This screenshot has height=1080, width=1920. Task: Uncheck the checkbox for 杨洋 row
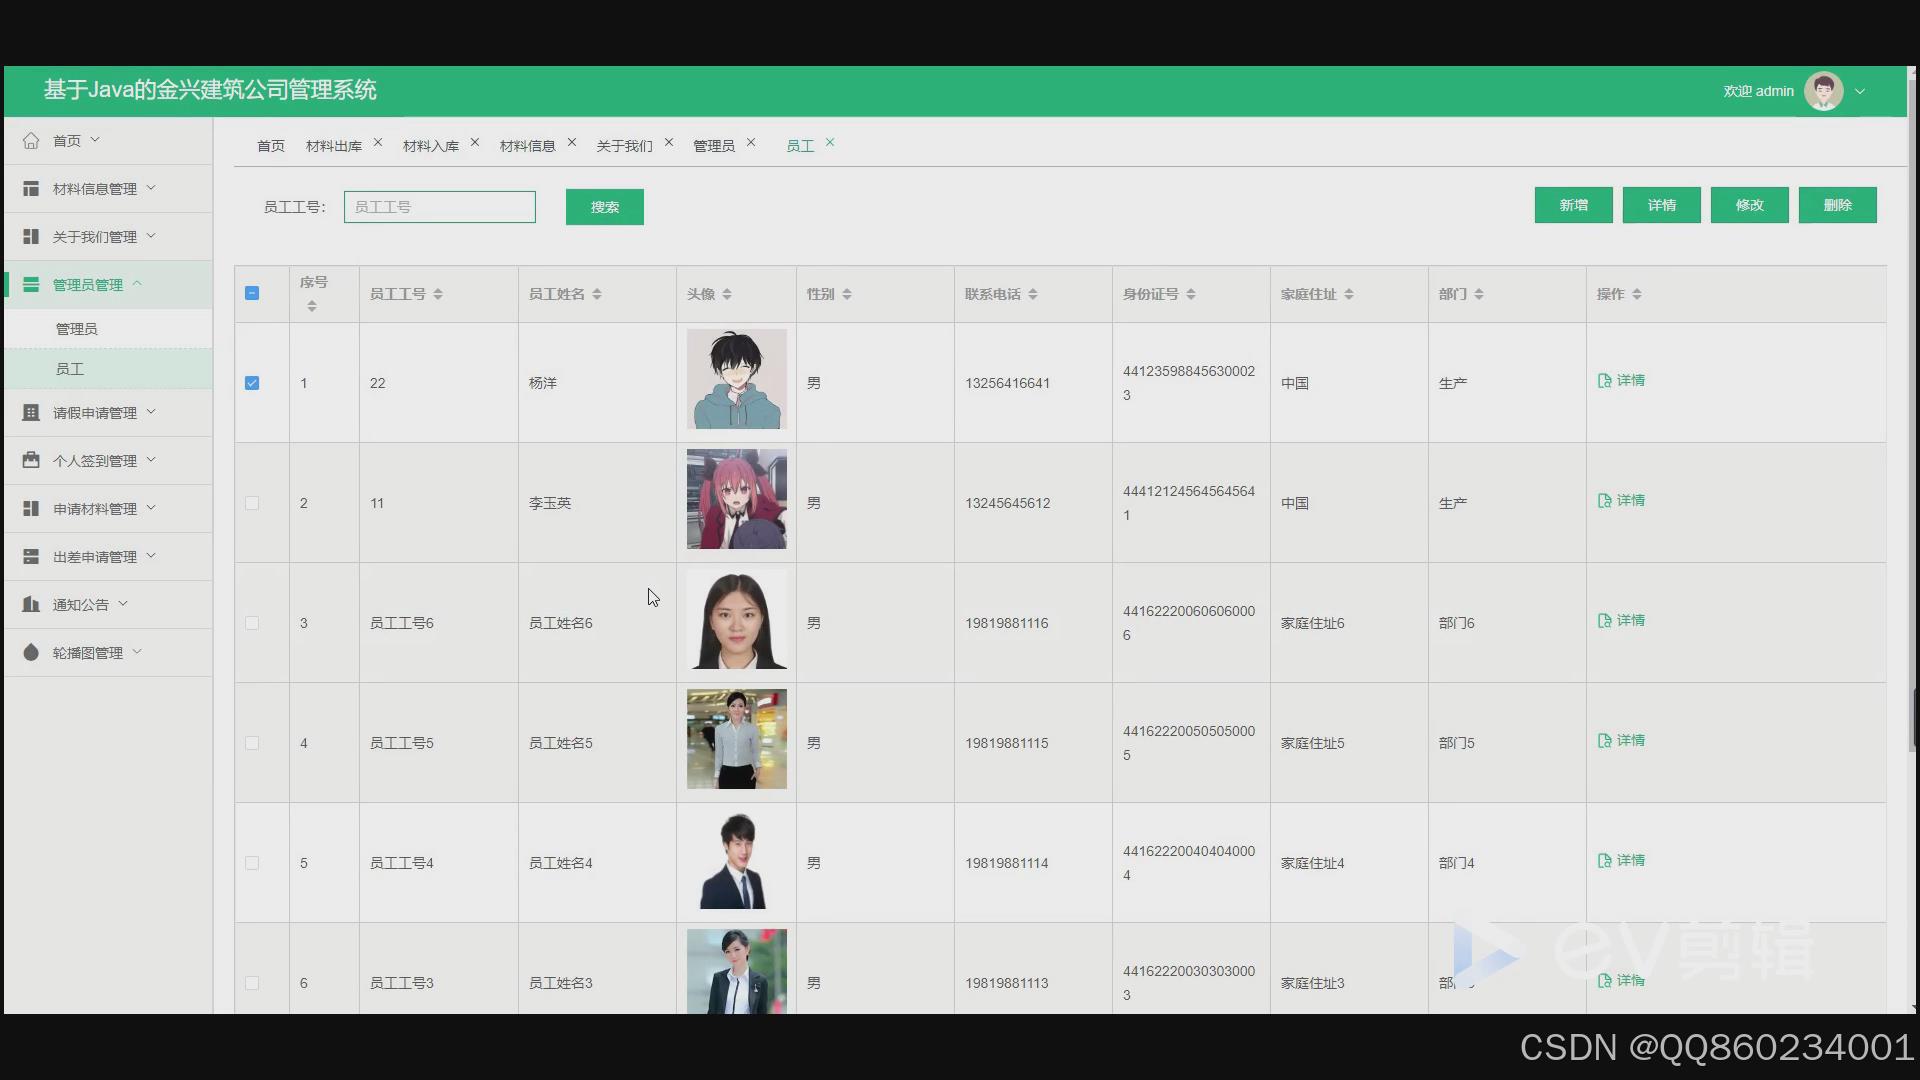[252, 383]
